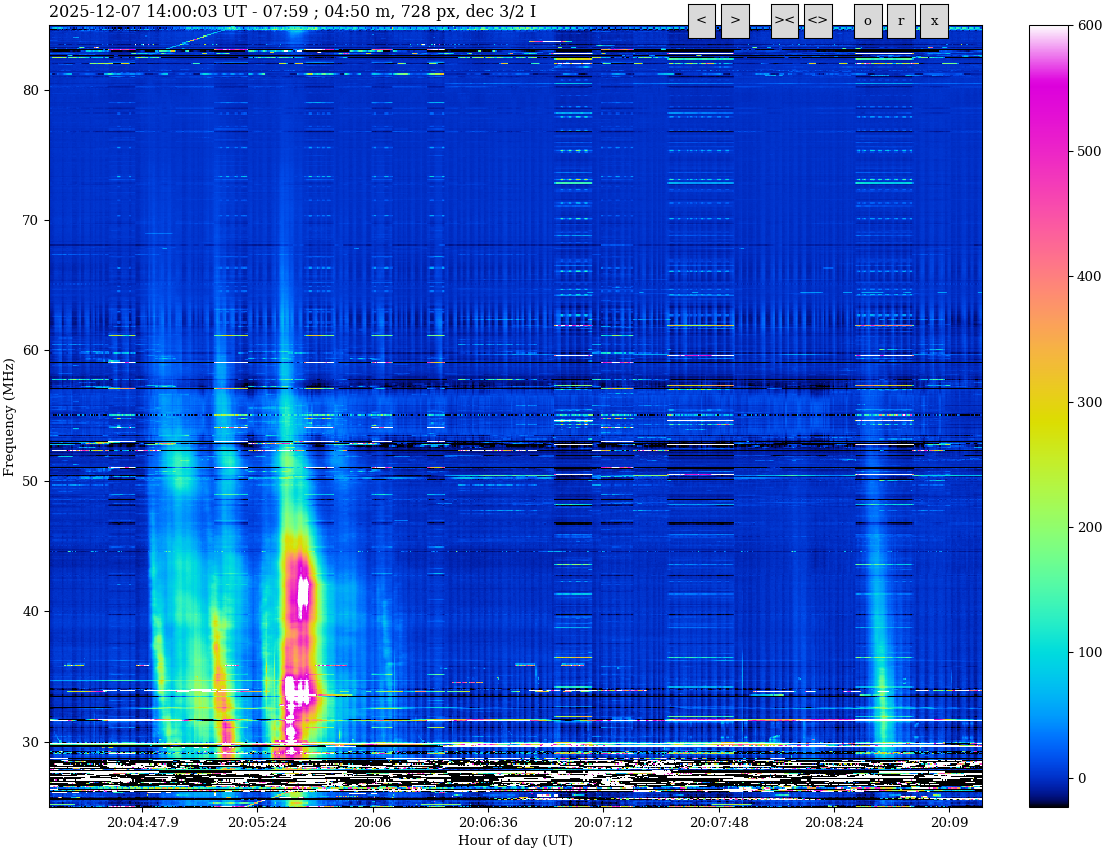Select the 20:08:24 time axis tick label

coord(834,823)
